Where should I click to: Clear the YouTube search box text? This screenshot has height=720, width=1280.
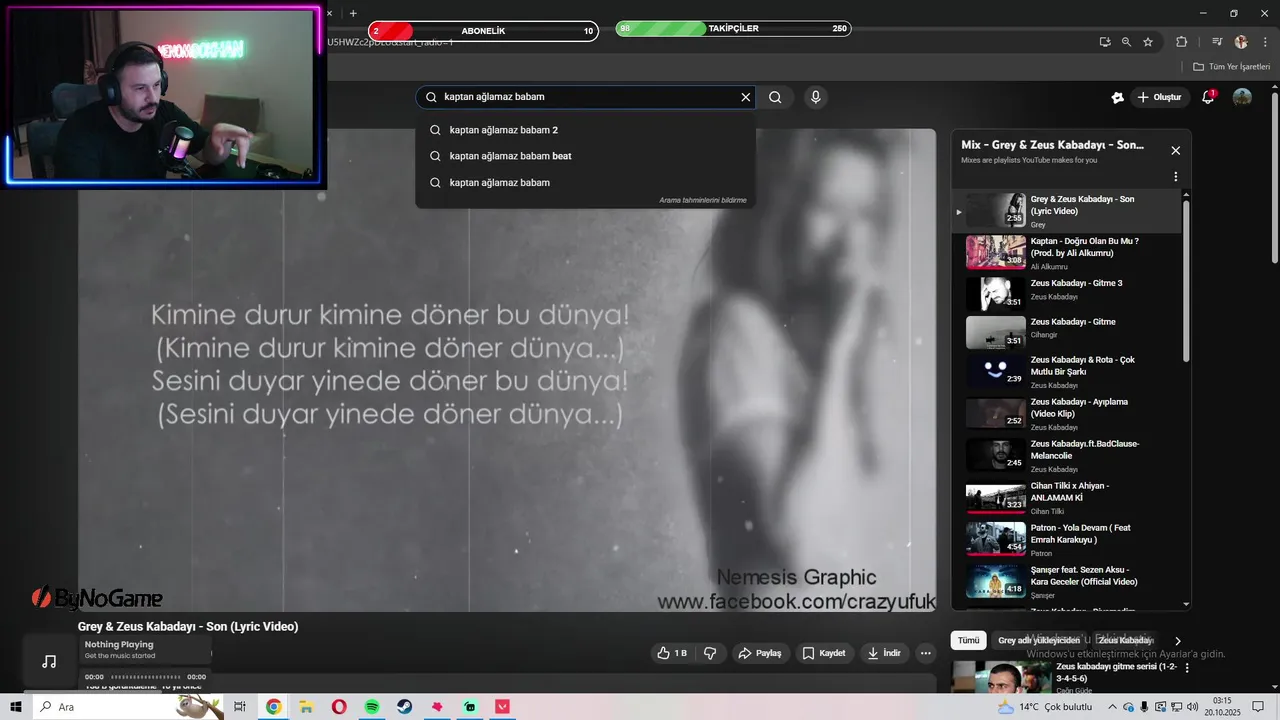[x=745, y=97]
